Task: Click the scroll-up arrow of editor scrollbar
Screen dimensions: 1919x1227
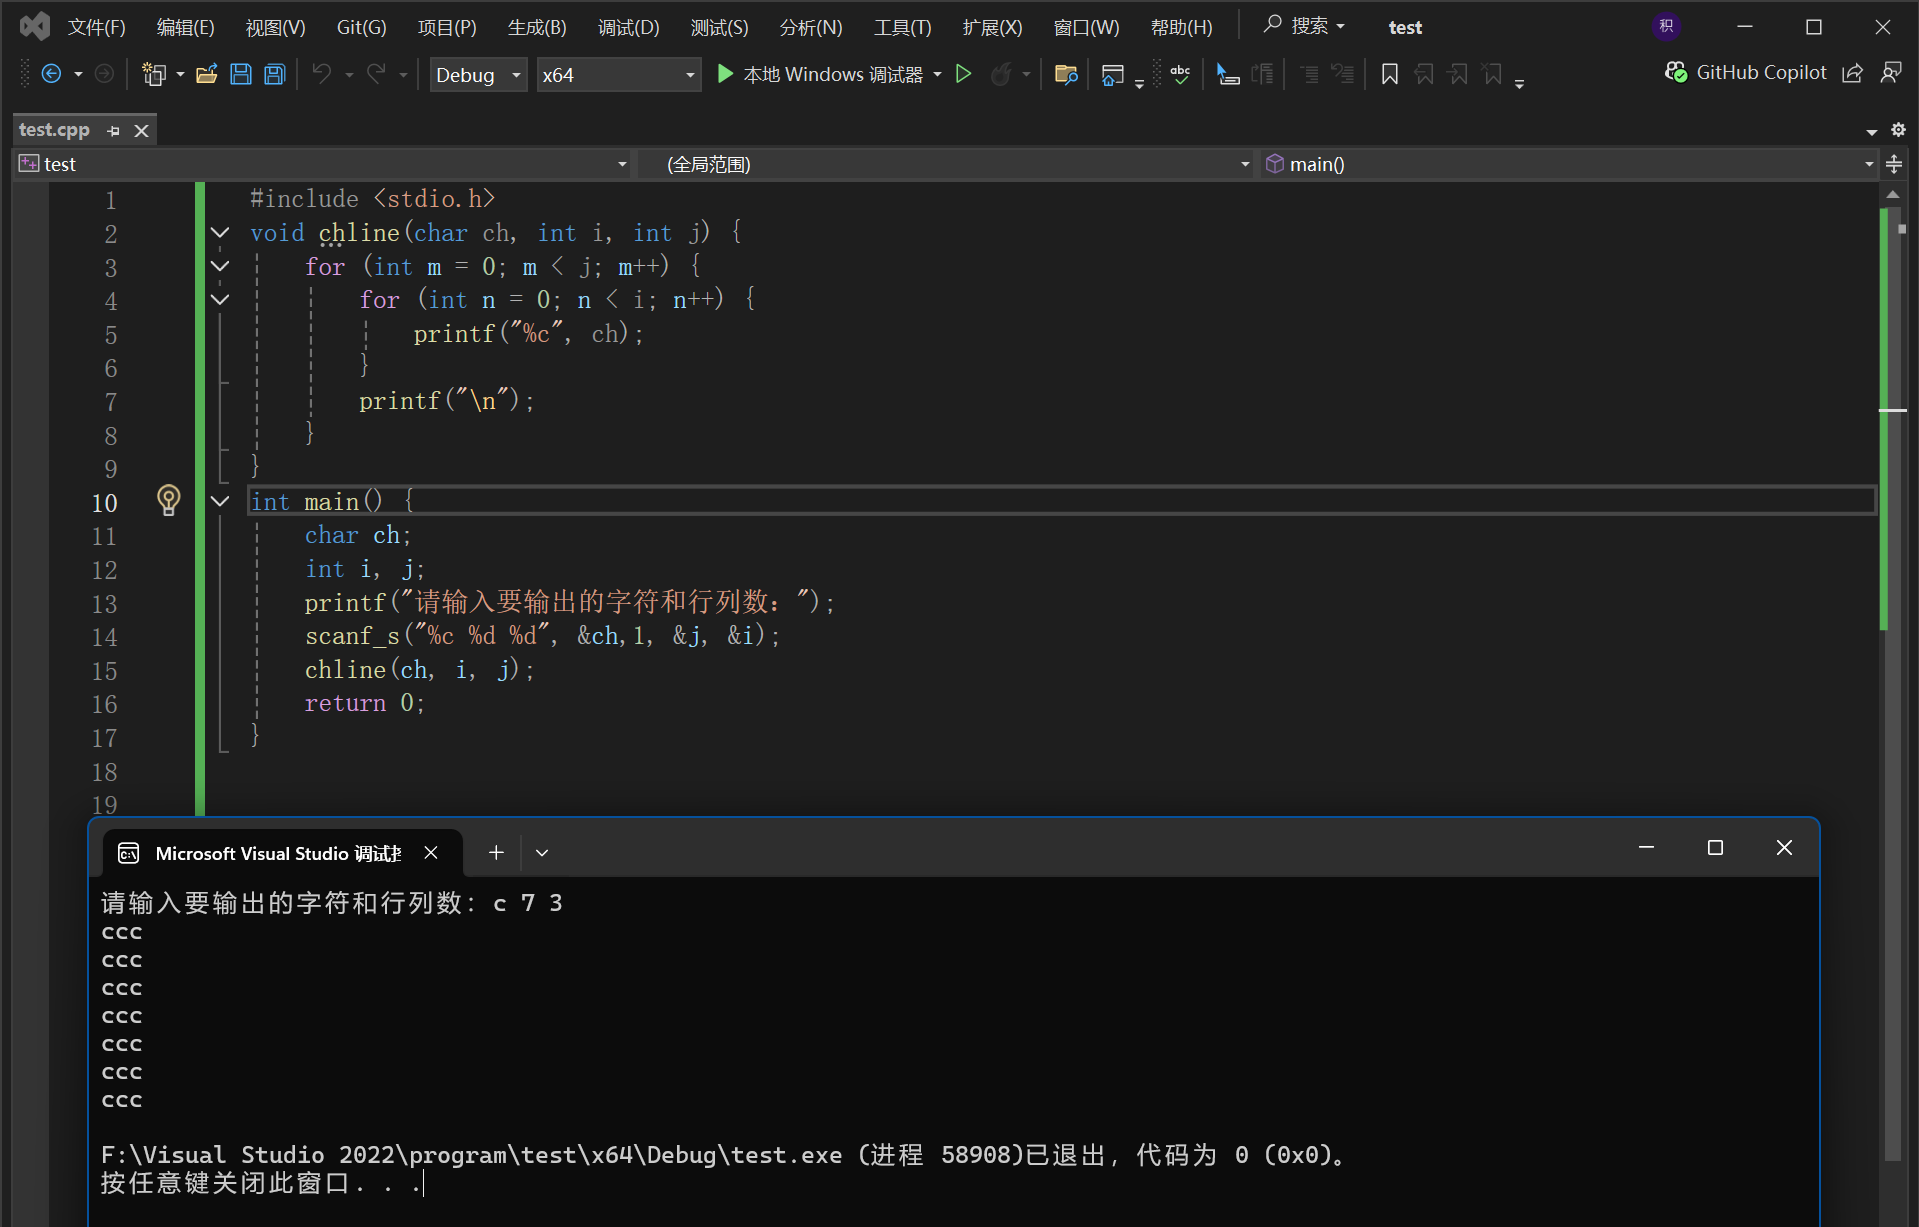Action: 1892,194
